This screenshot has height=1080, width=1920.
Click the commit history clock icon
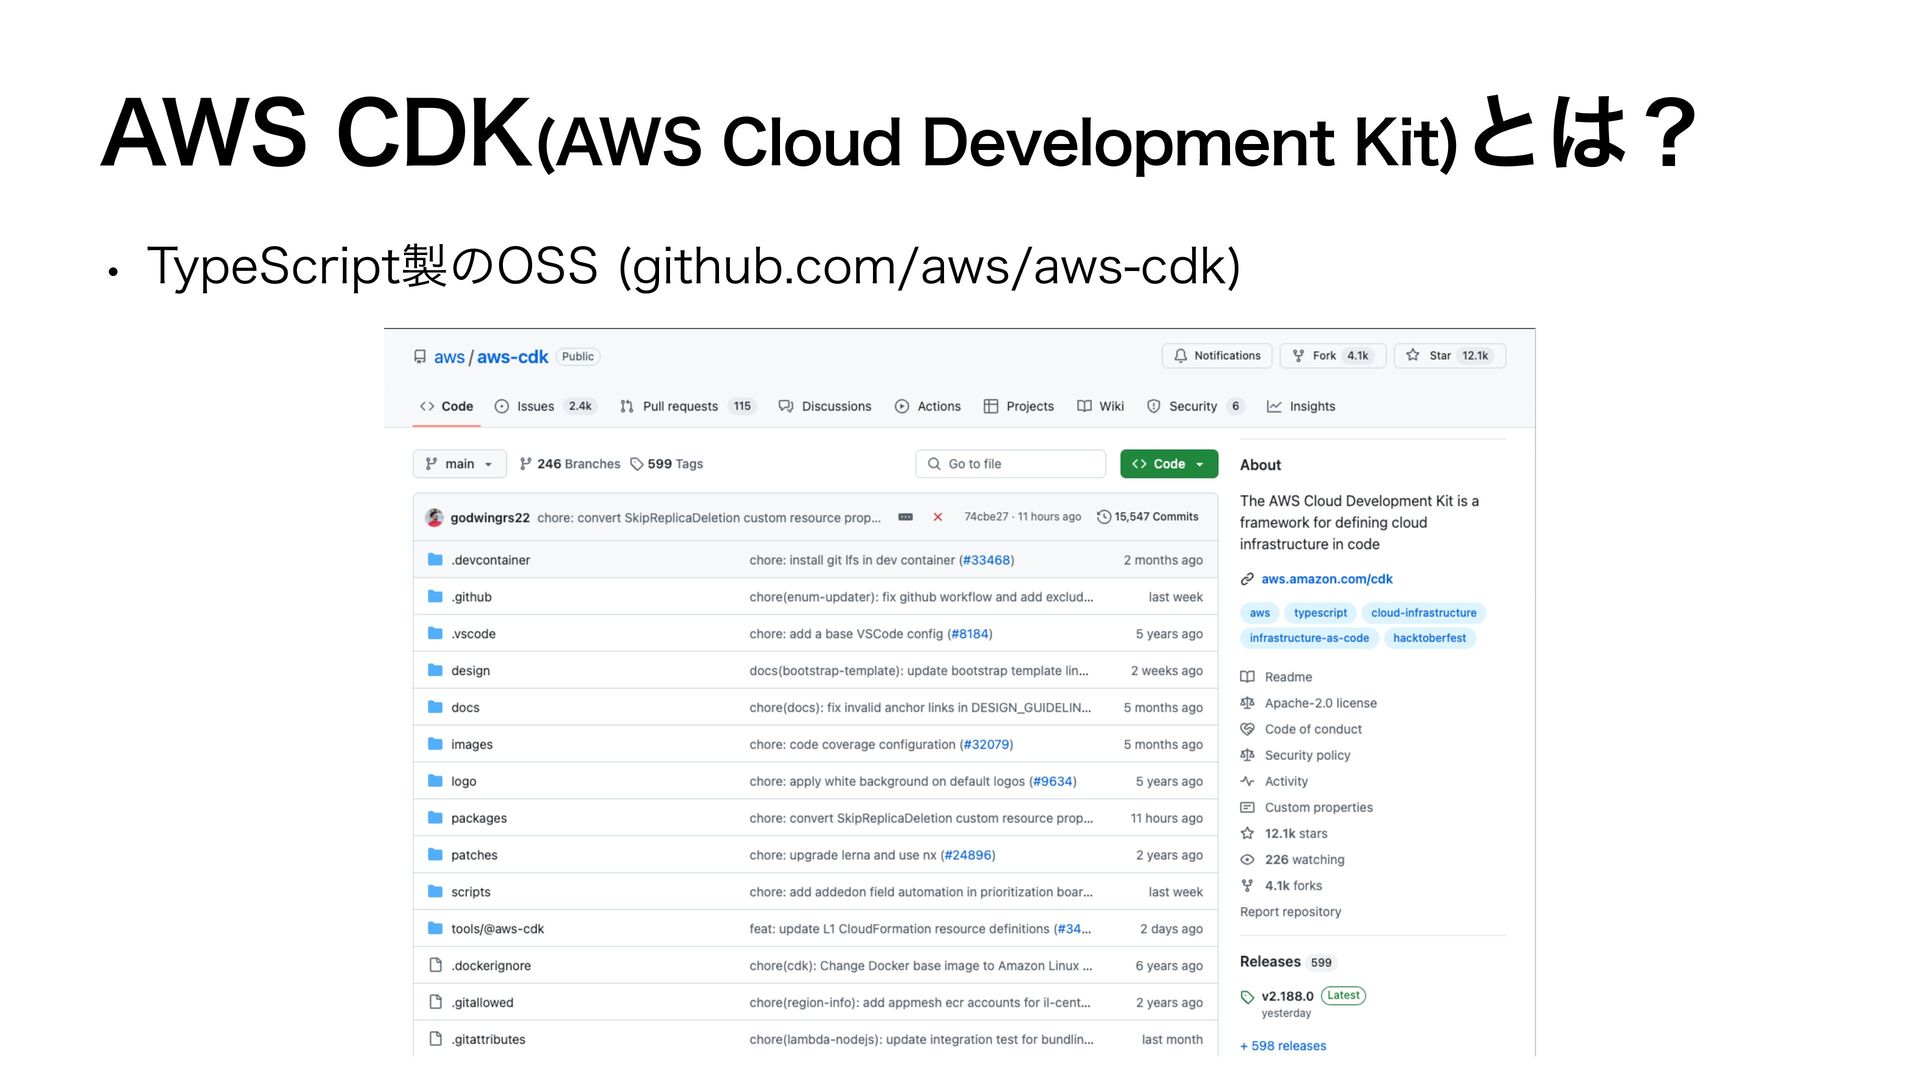click(1104, 517)
